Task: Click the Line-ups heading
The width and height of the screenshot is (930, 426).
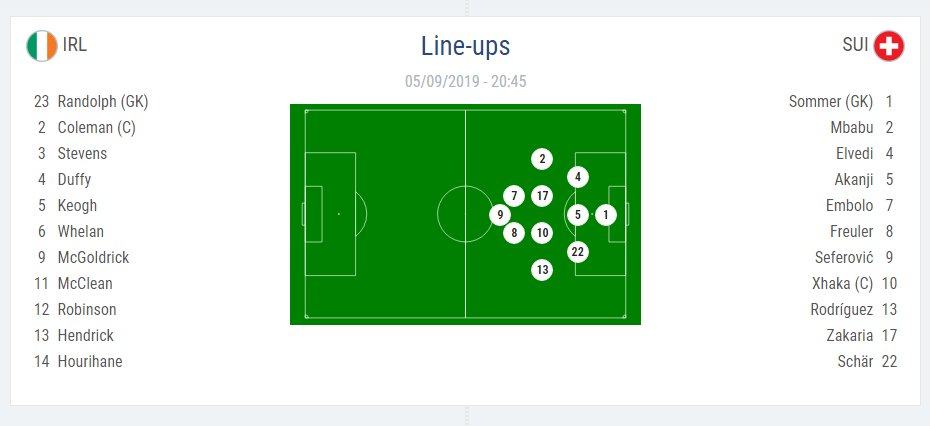Action: click(x=466, y=46)
